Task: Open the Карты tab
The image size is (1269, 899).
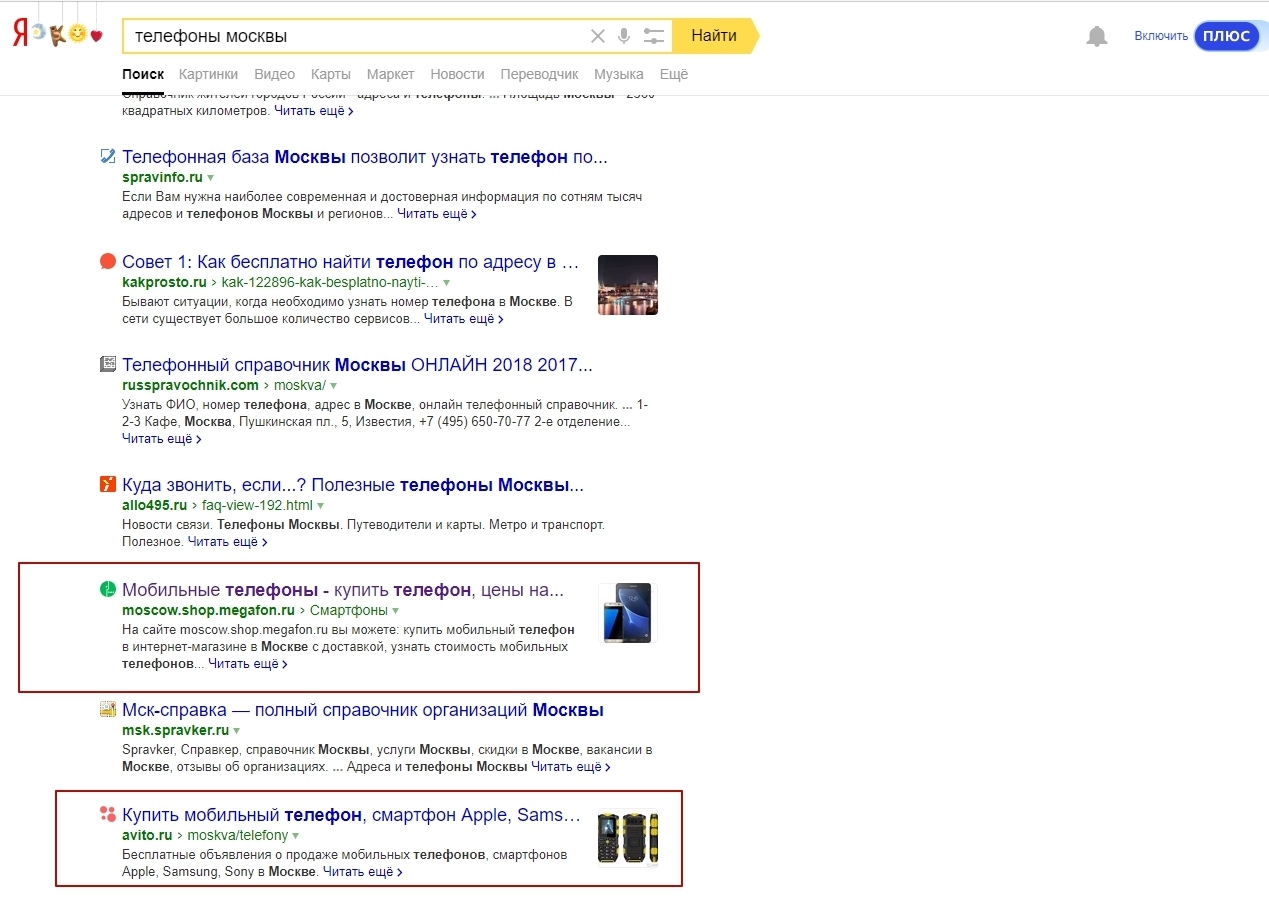Action: coord(330,74)
